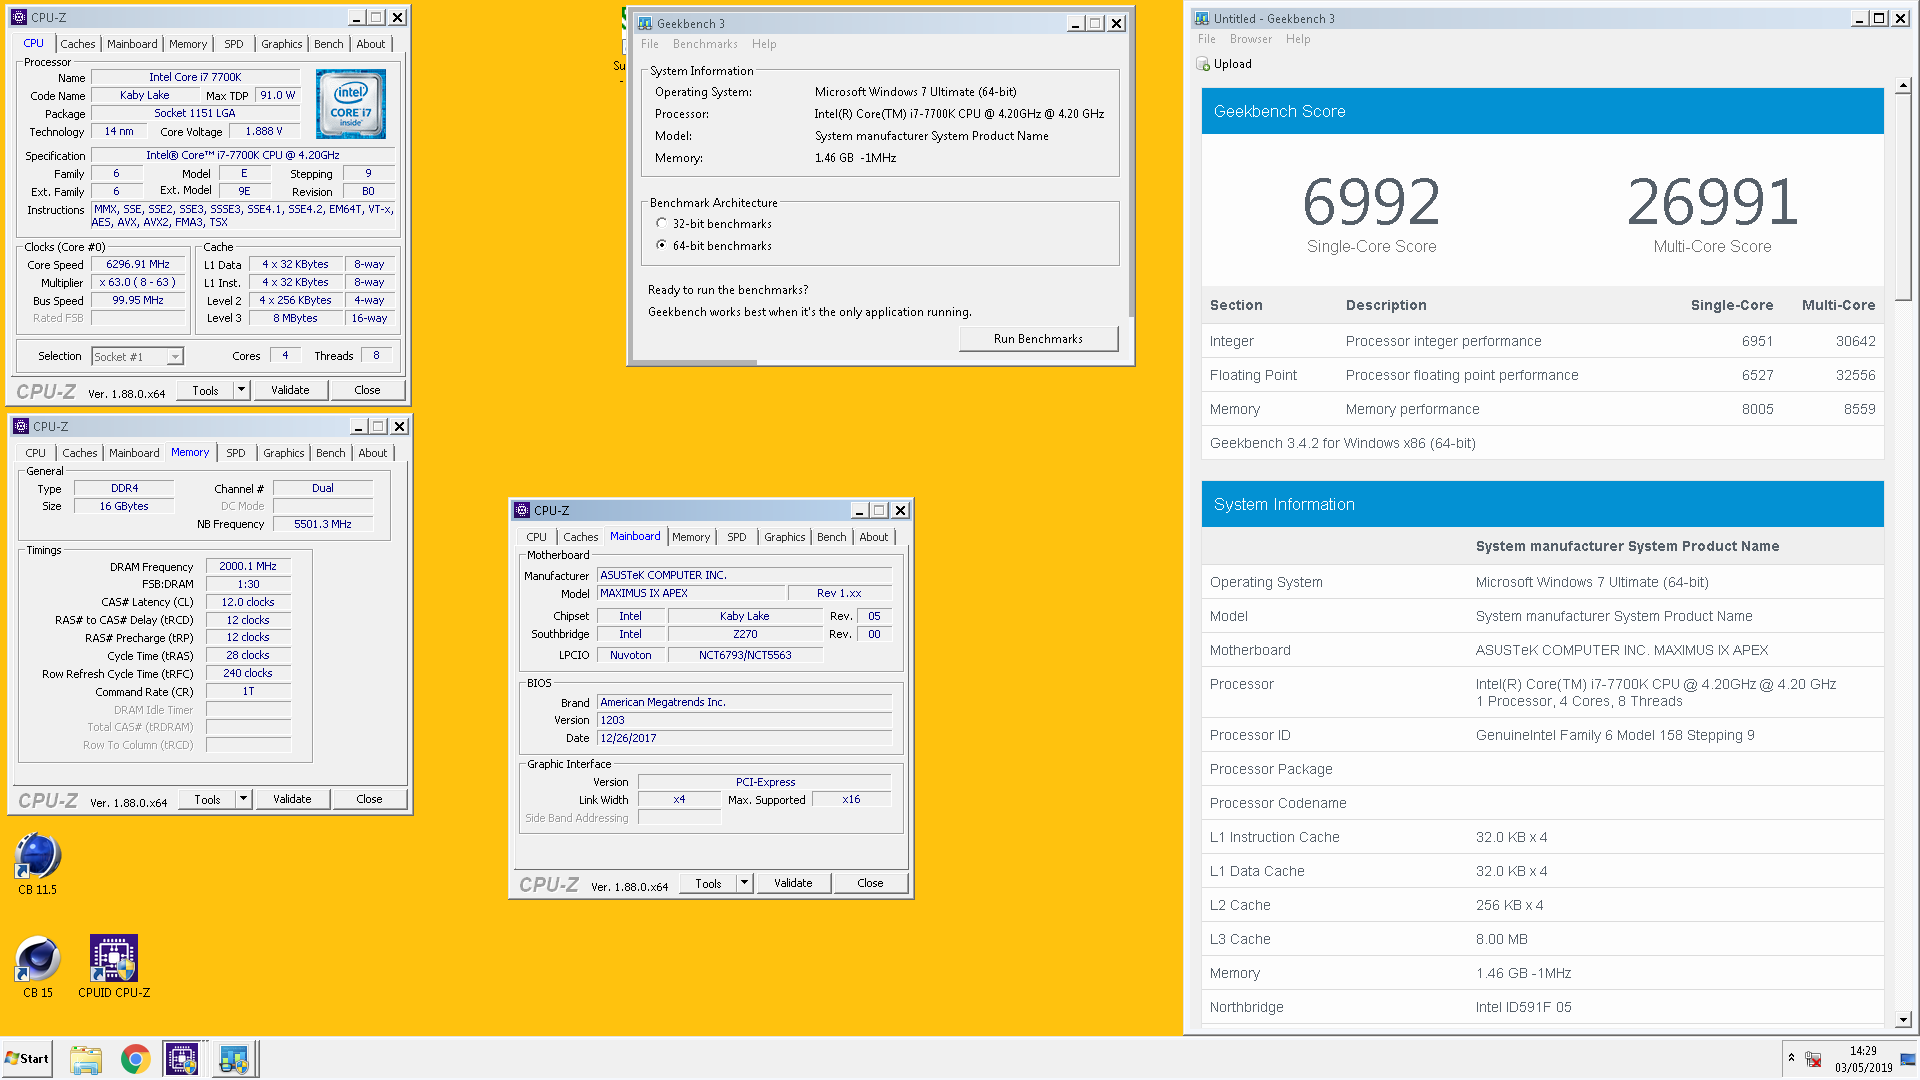Click Validate in the Mainboard window
This screenshot has height=1080, width=1920.
coord(793,883)
